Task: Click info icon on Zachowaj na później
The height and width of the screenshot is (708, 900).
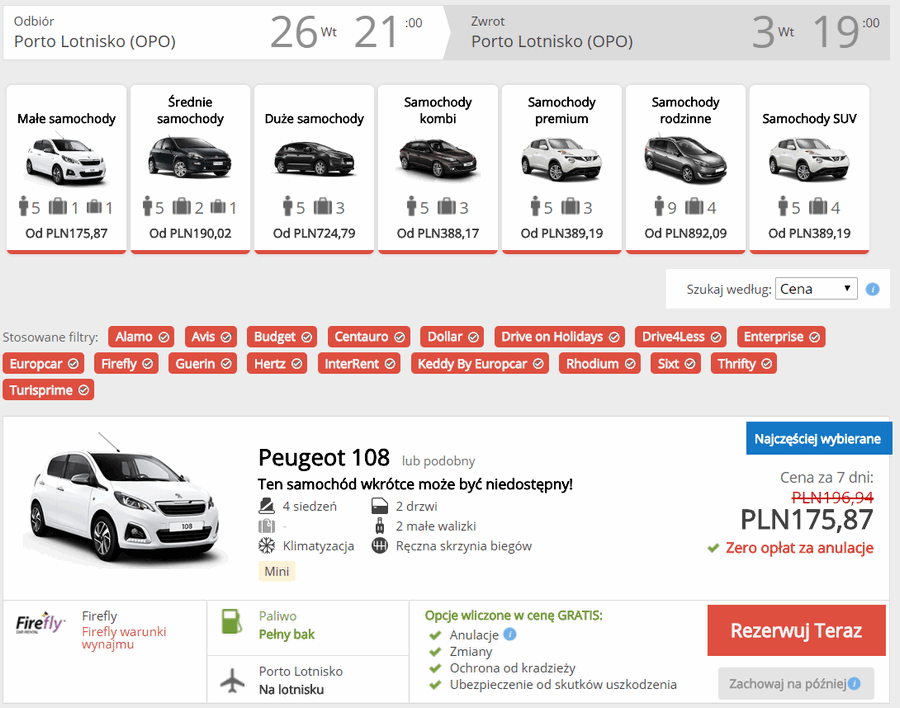Action: (x=854, y=683)
